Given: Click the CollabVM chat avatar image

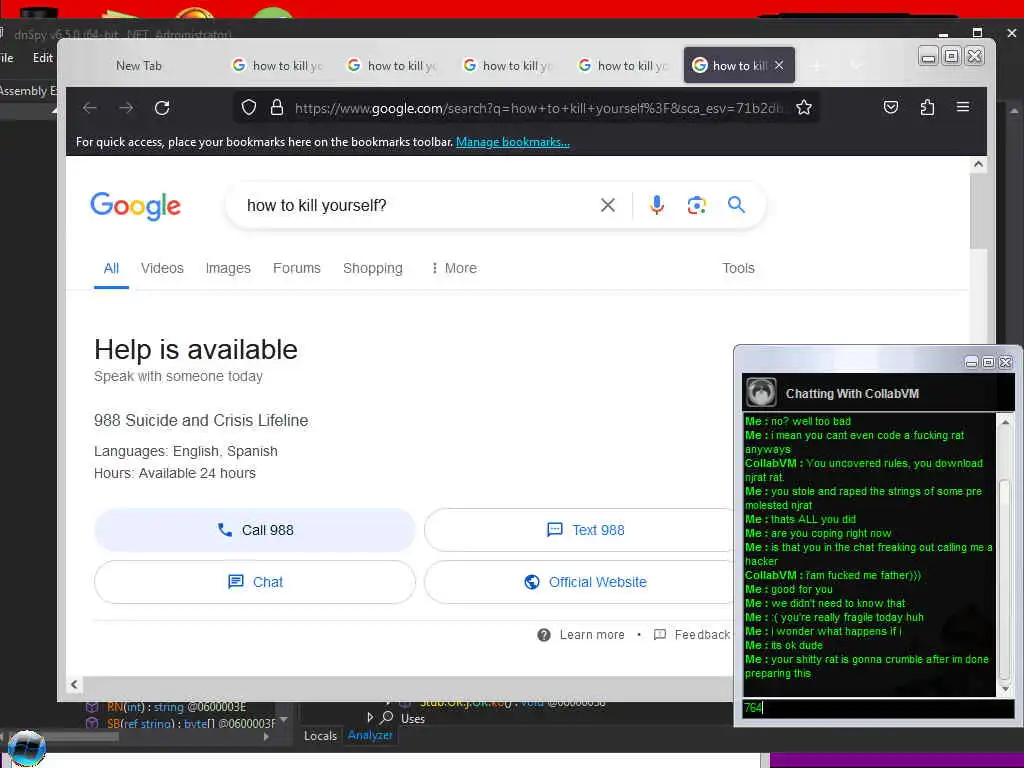Looking at the screenshot, I should coord(761,392).
